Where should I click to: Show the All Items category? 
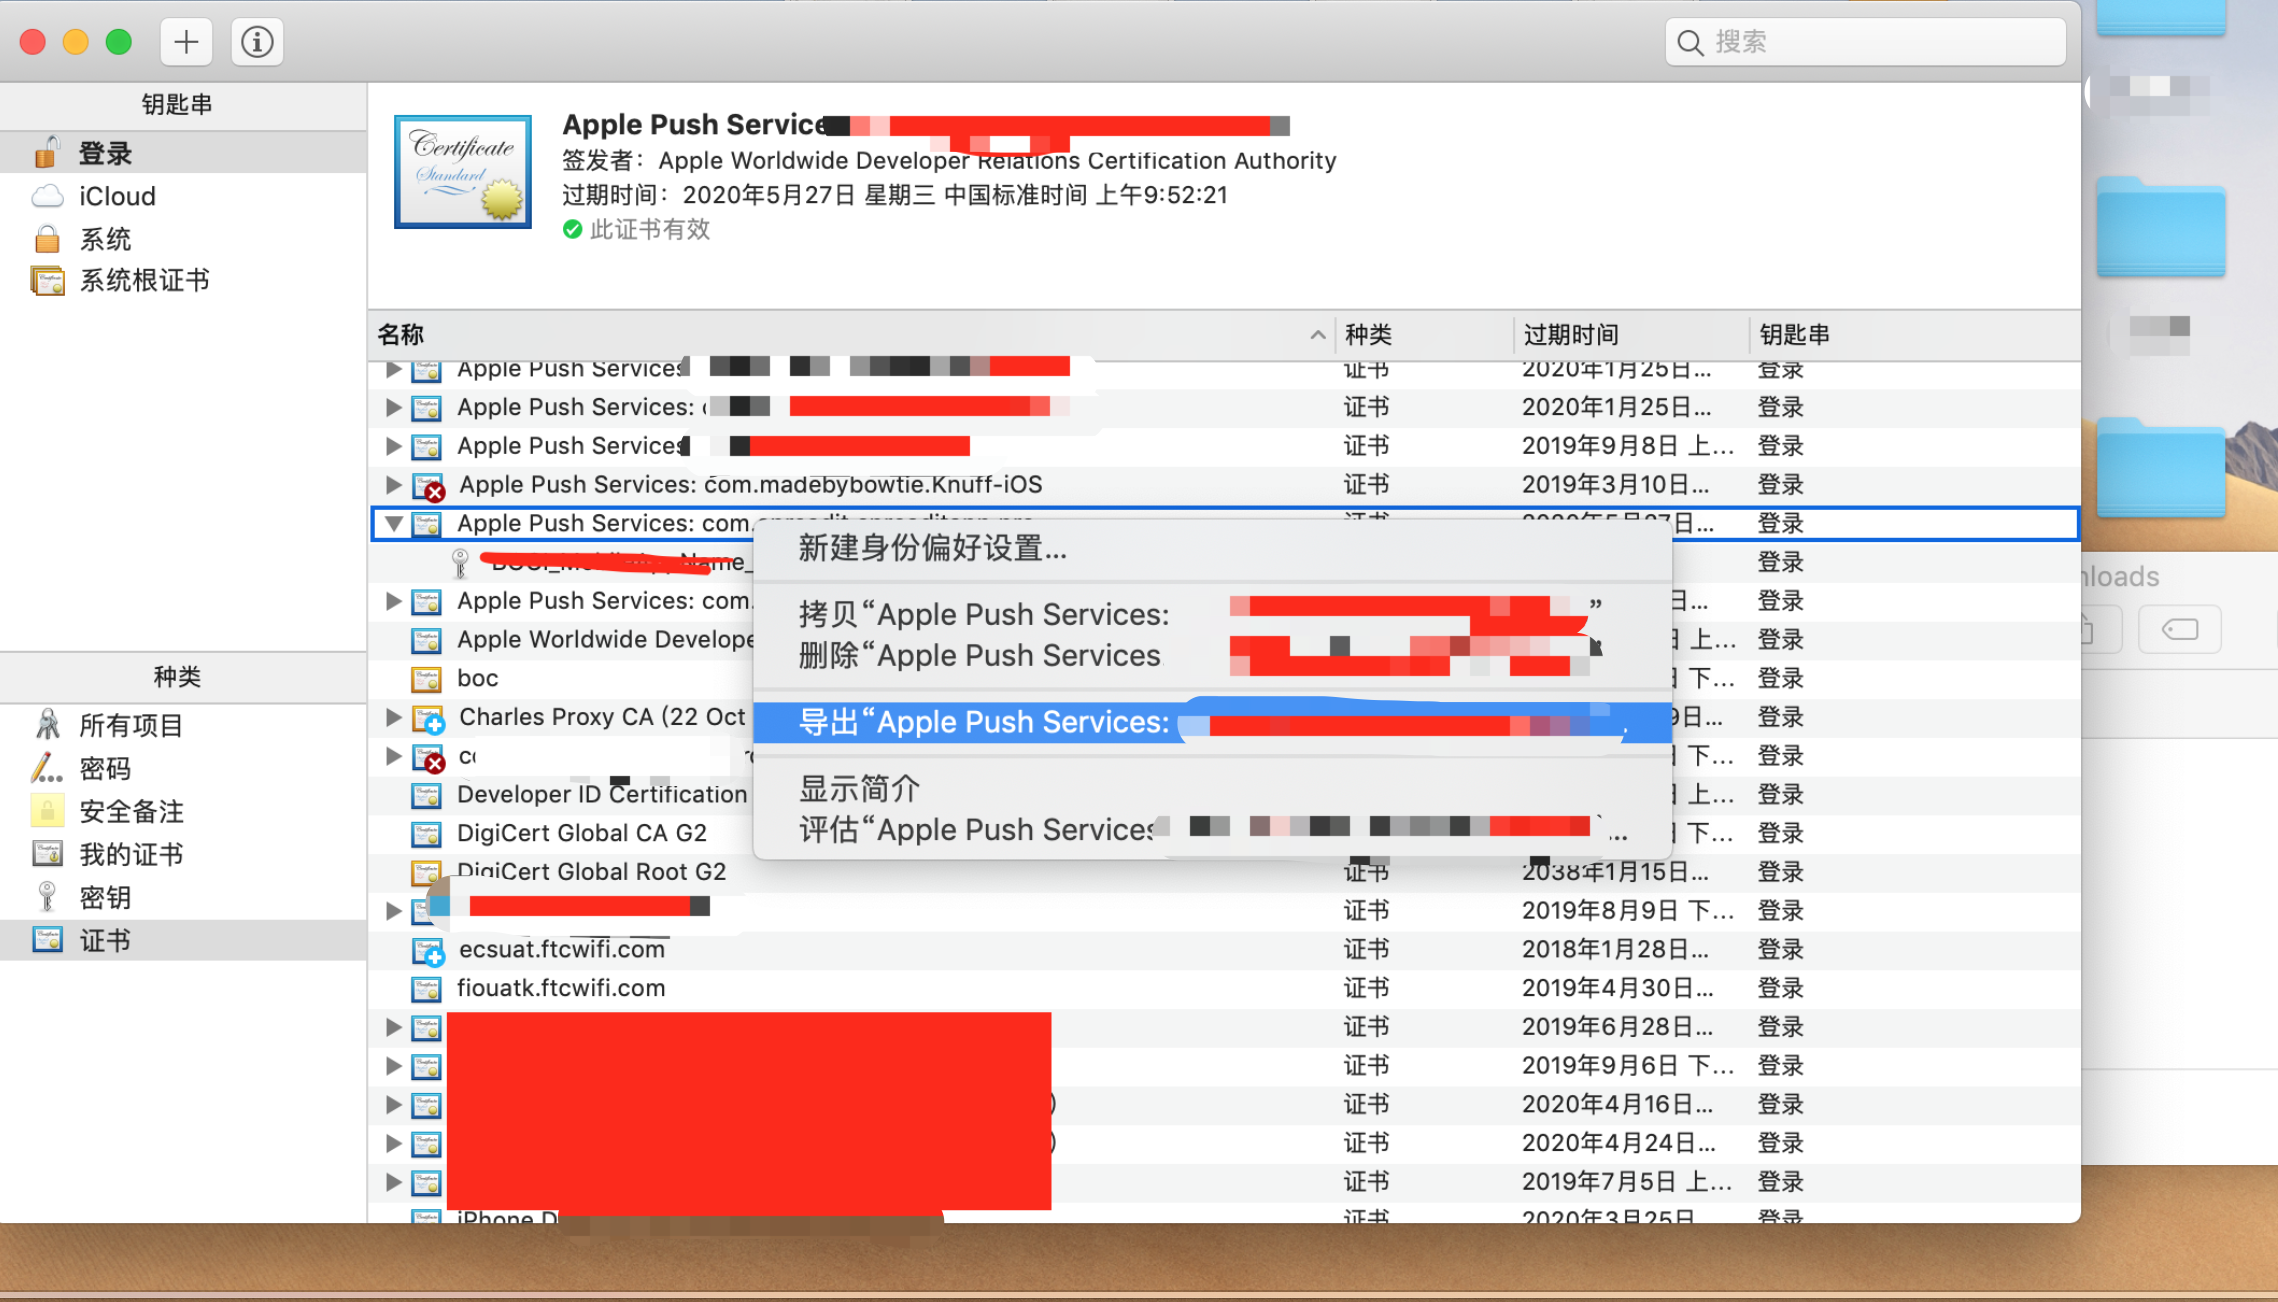coord(130,725)
